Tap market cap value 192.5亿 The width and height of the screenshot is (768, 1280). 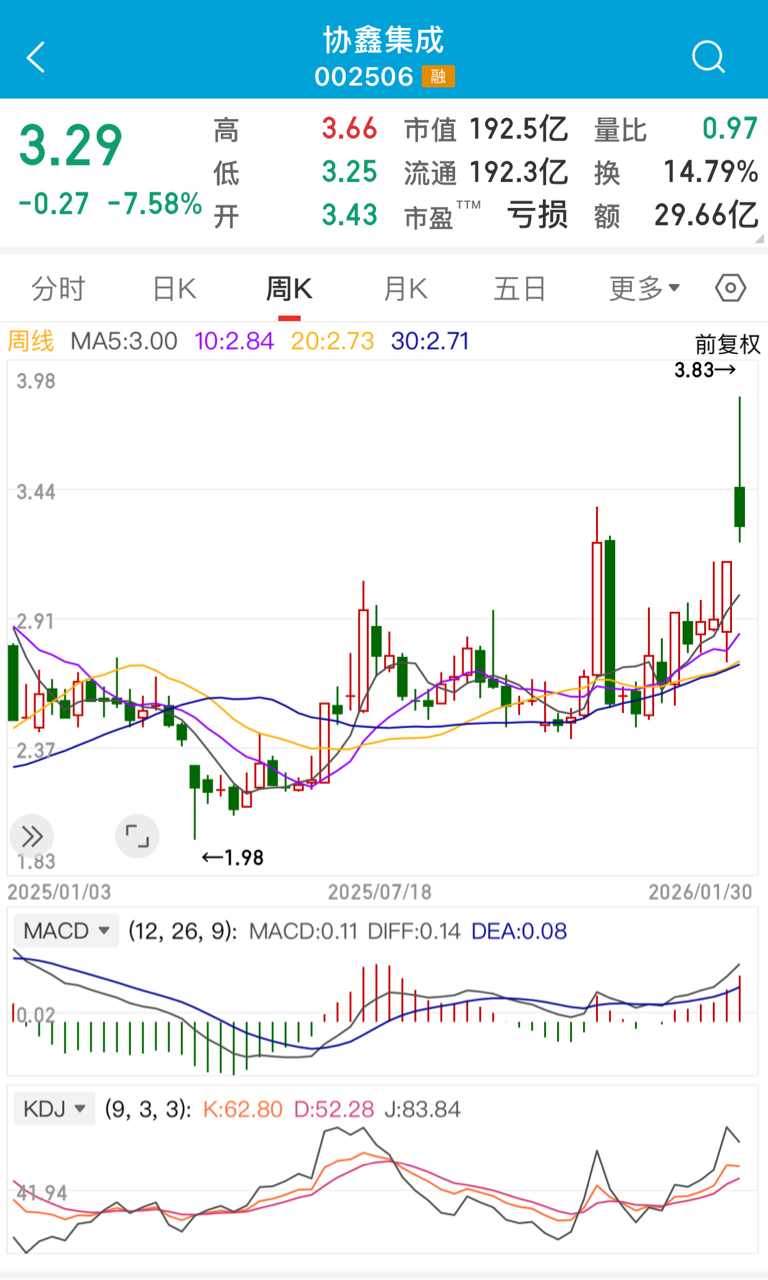coord(519,129)
